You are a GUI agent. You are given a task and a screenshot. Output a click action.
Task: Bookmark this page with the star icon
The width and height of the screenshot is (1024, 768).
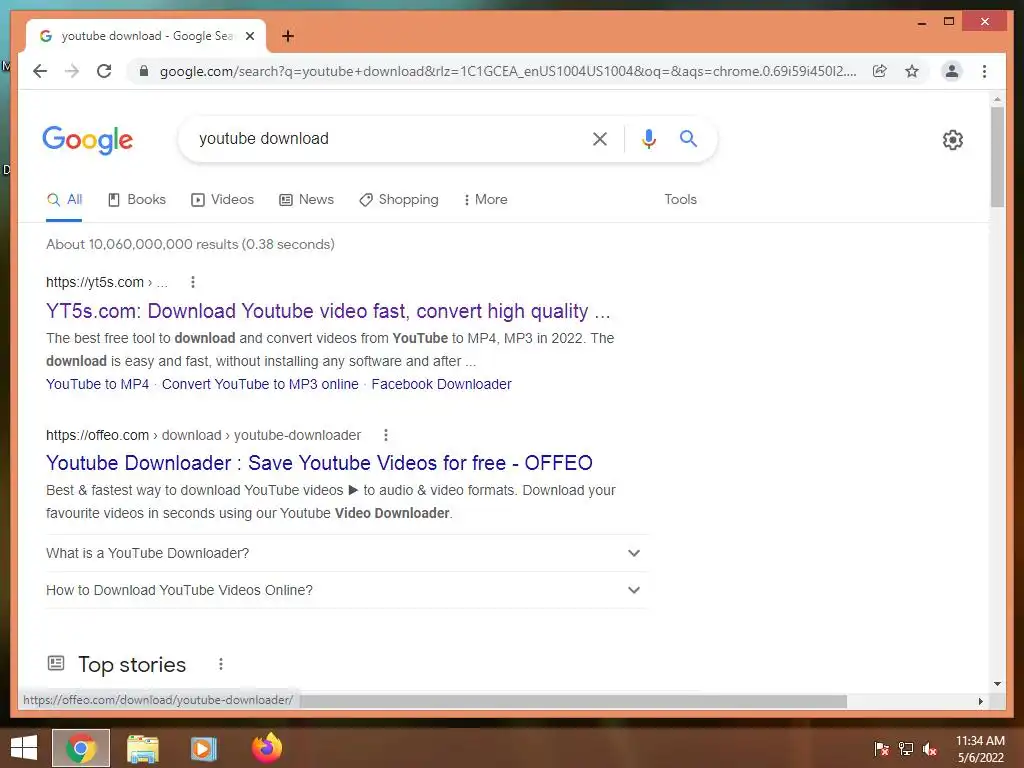pos(912,71)
